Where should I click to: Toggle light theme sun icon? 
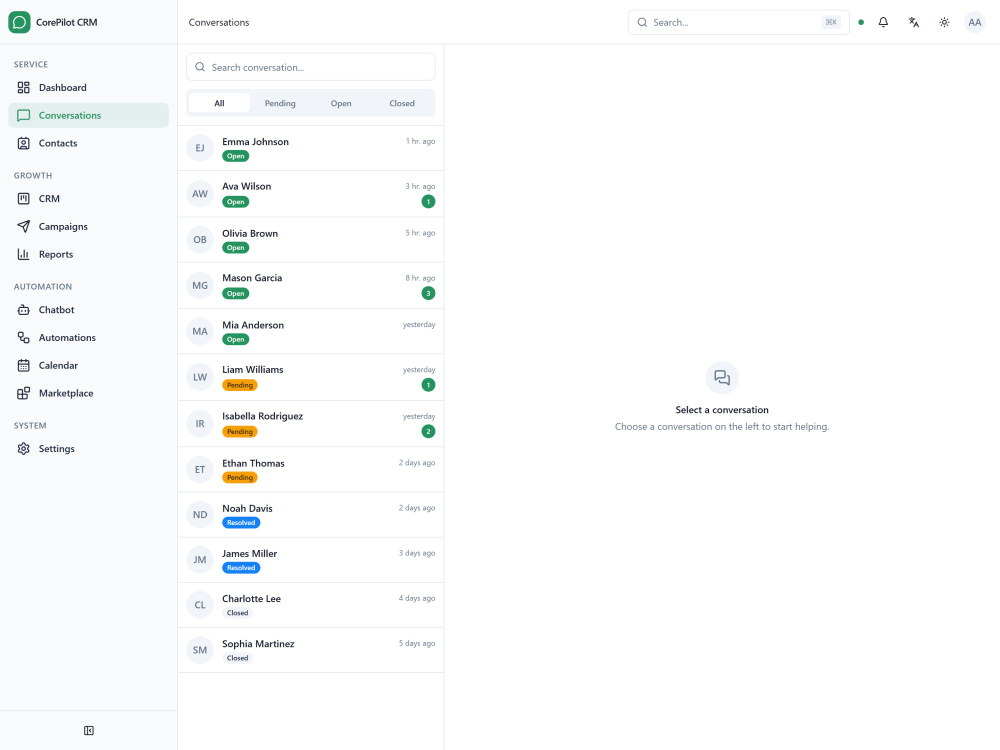point(945,22)
